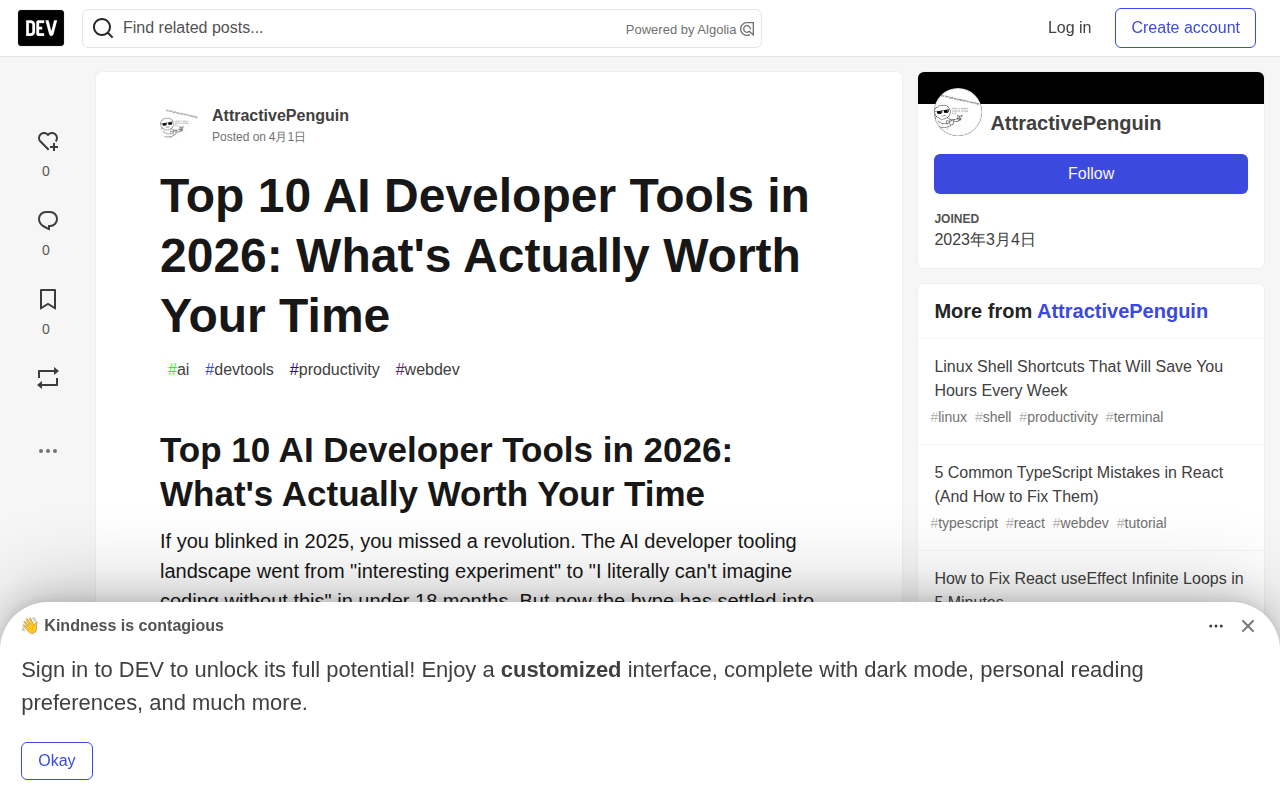Click the Log in link
Viewport: 1280px width, 800px height.
pyautogui.click(x=1069, y=28)
